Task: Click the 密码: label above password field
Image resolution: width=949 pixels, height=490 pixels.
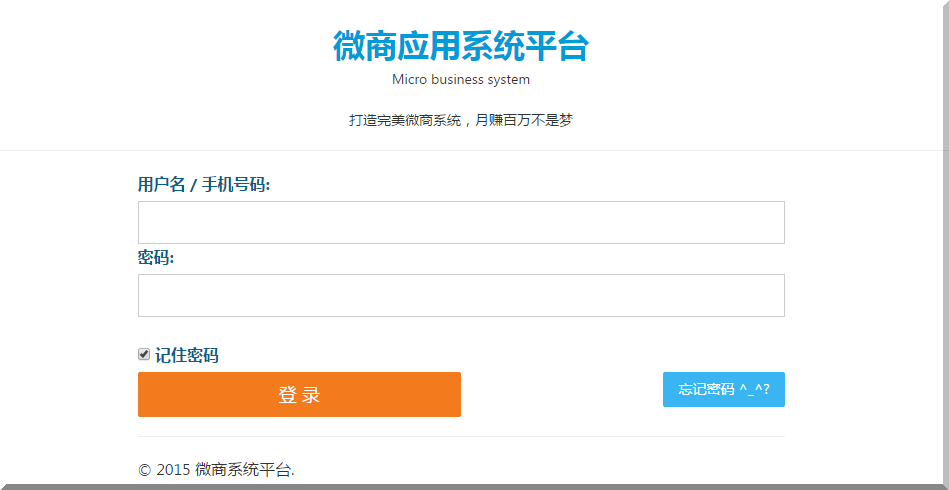Action: tap(156, 258)
